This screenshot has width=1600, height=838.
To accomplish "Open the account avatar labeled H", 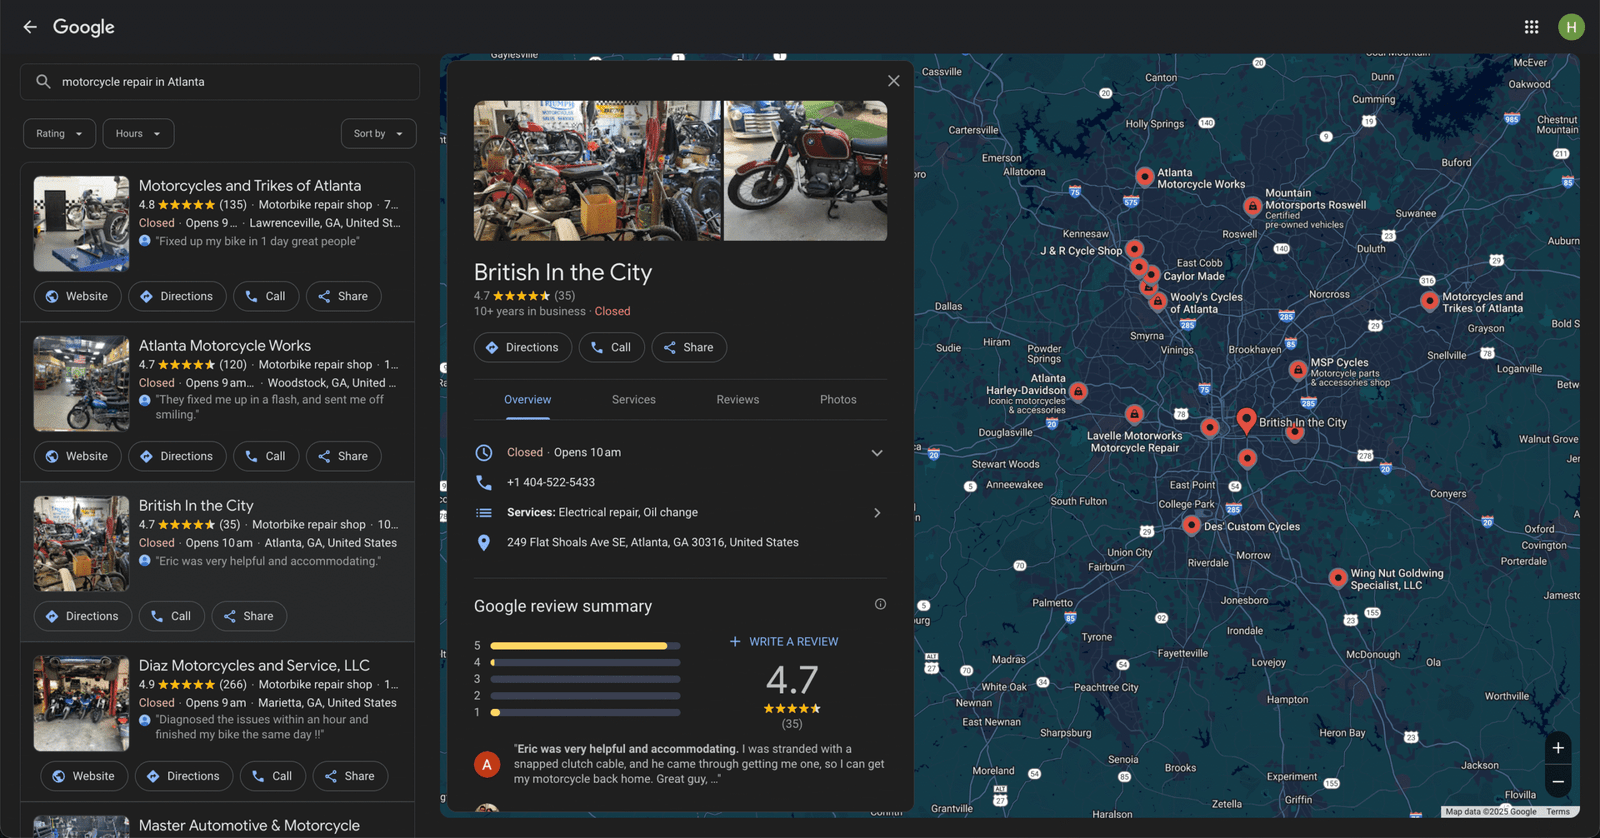I will coord(1571,27).
